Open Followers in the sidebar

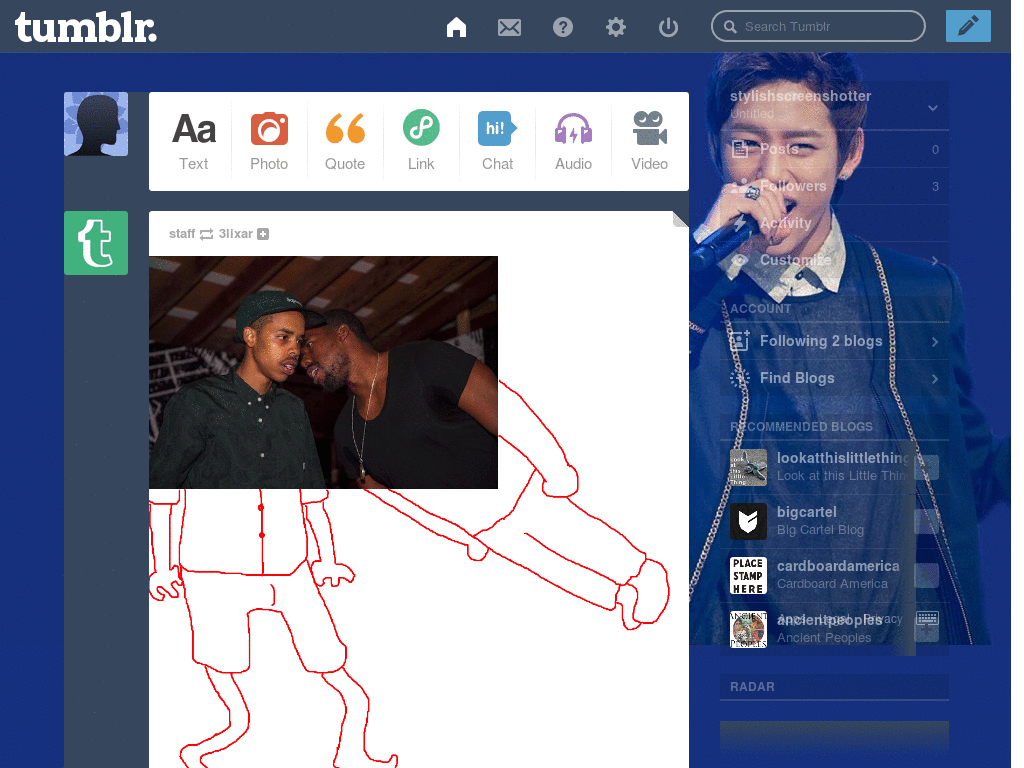pyautogui.click(x=834, y=187)
